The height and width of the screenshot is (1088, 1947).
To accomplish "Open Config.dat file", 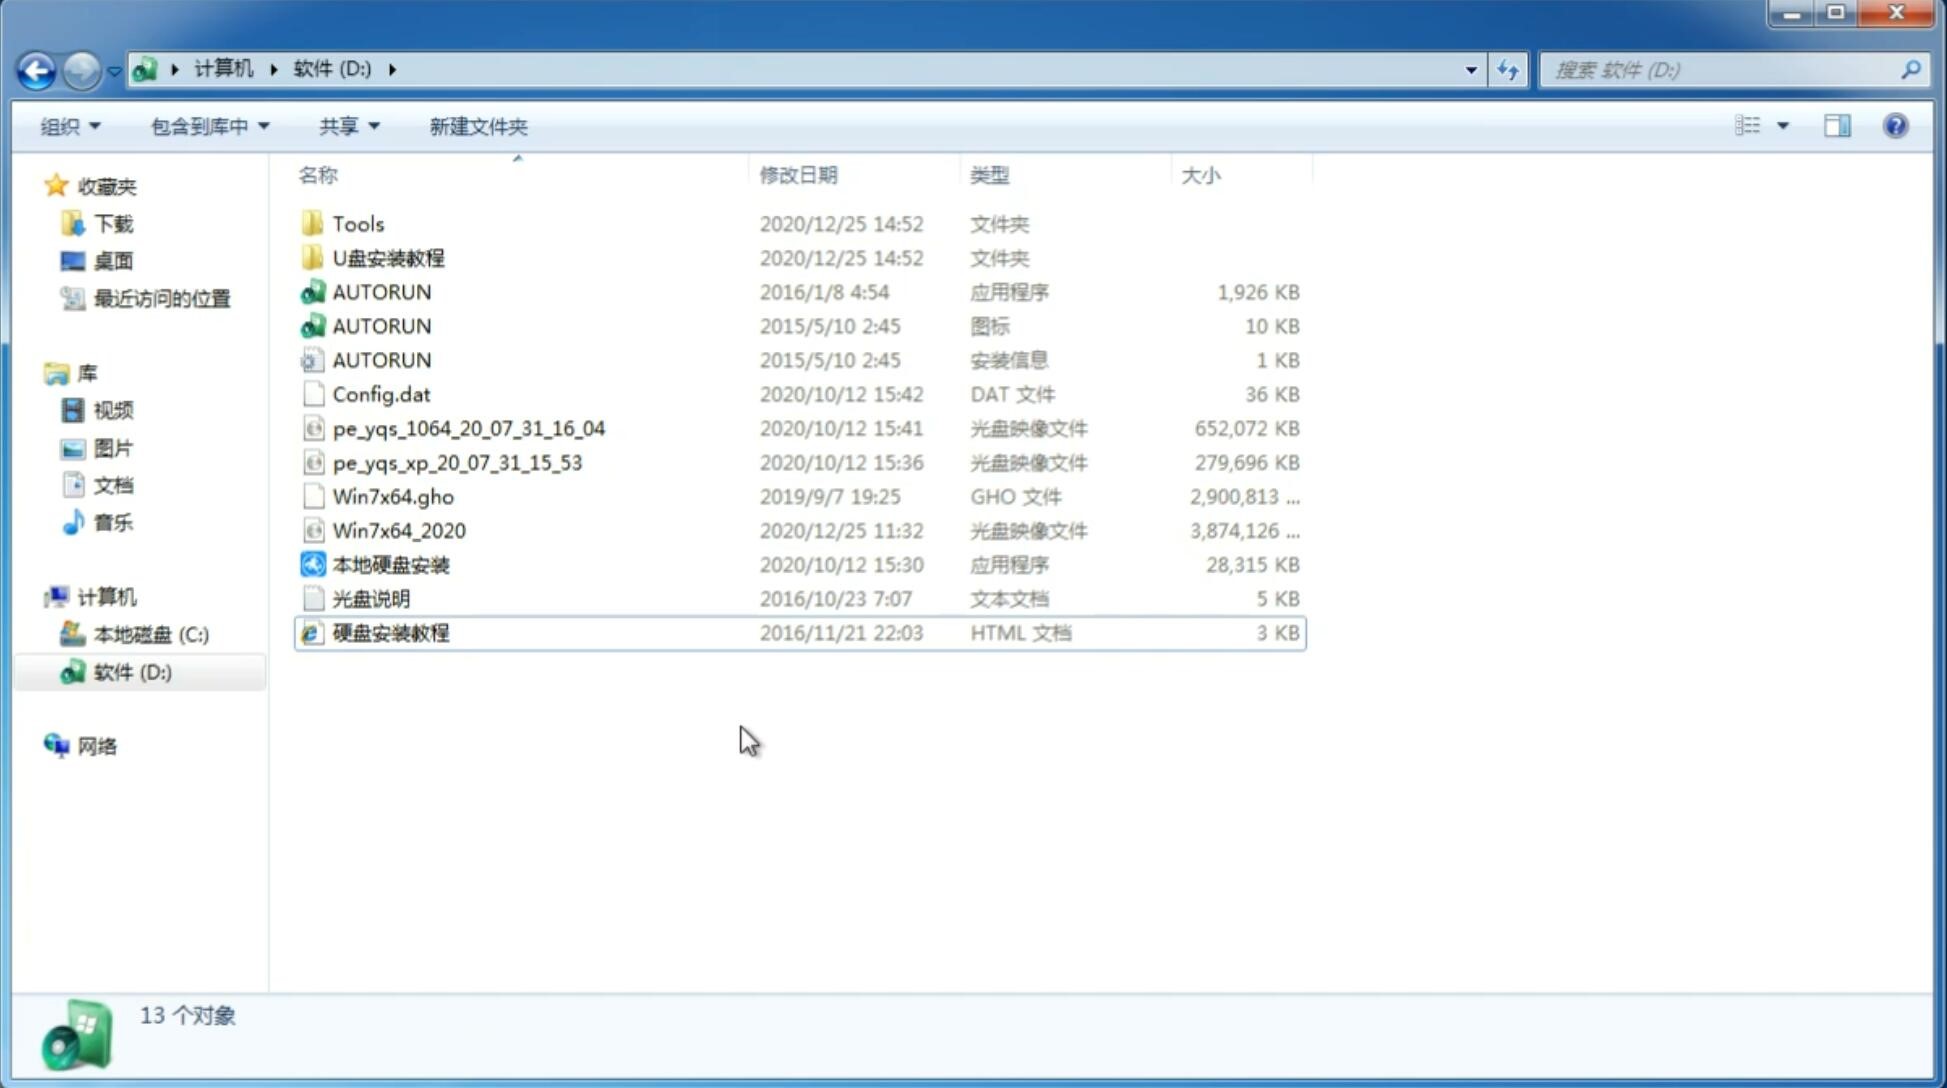I will 381,394.
